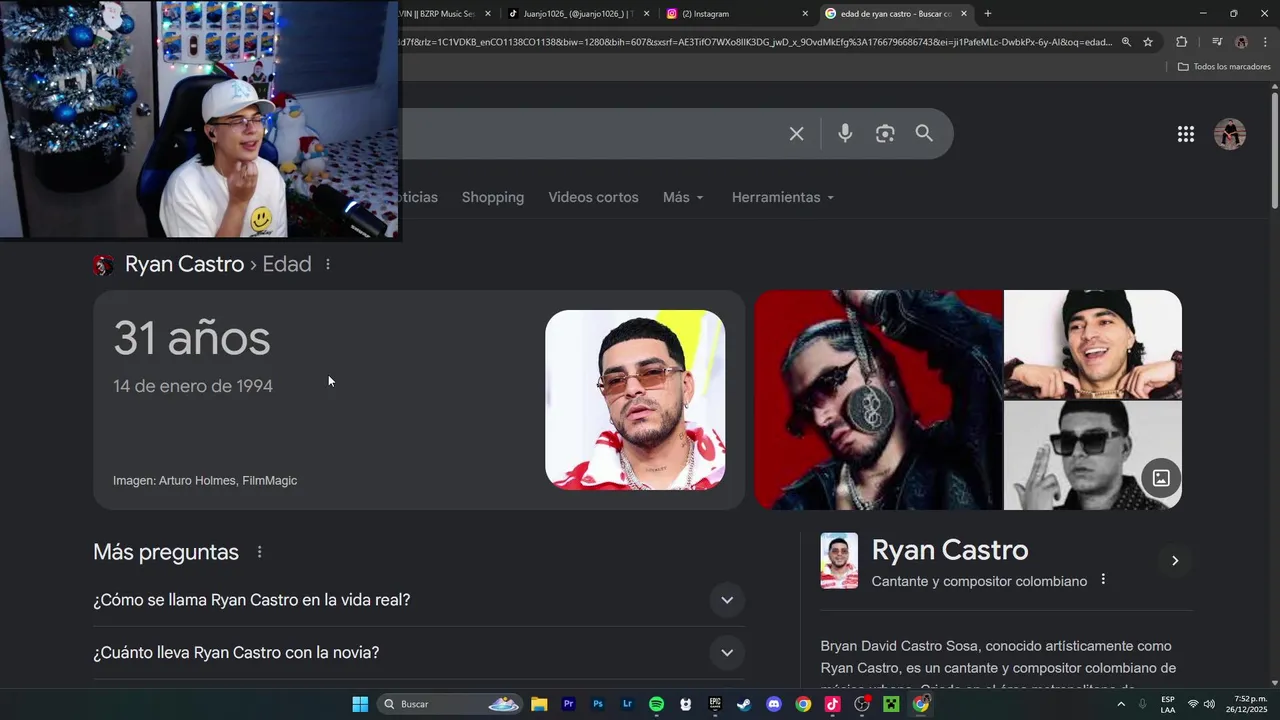This screenshot has width=1280, height=720.
Task: Open Premiere Pro from the taskbar
Action: pyautogui.click(x=568, y=704)
